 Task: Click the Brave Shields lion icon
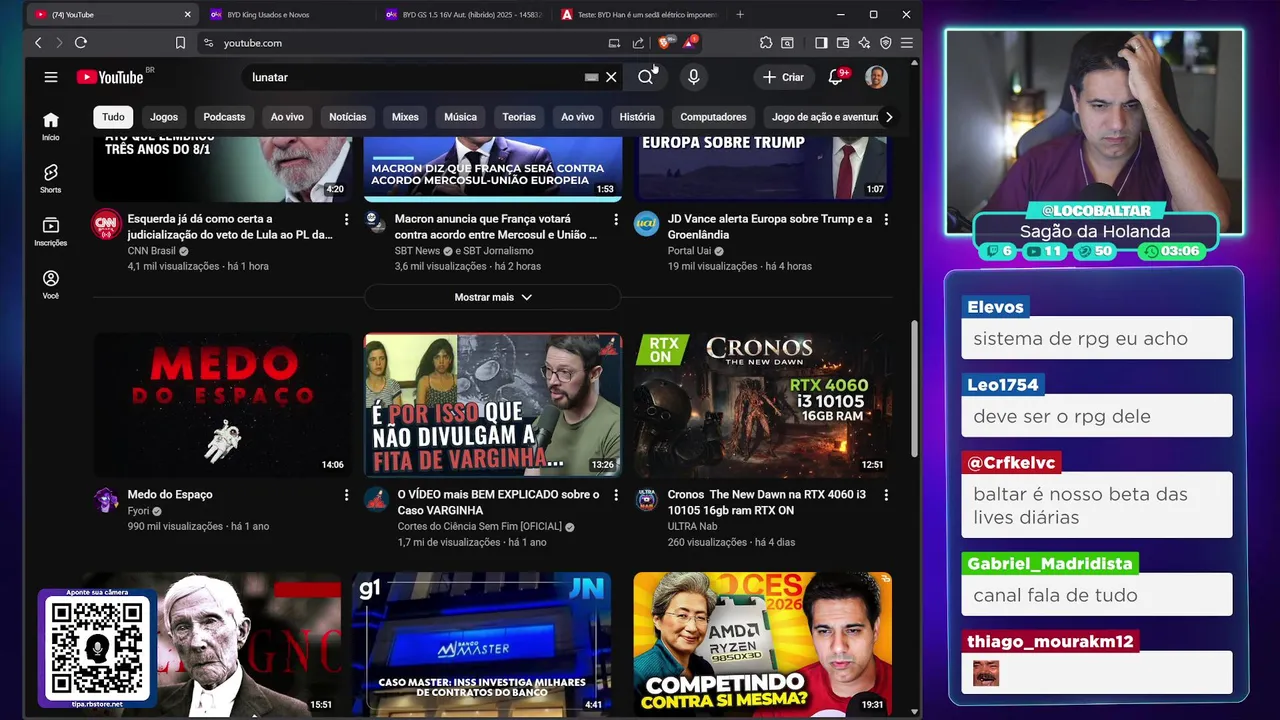click(x=665, y=43)
